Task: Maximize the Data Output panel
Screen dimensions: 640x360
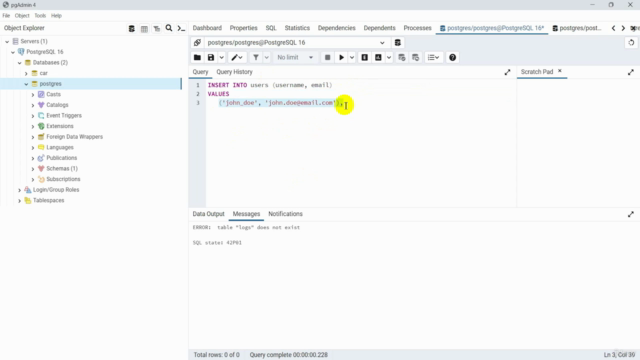Action: [631, 214]
